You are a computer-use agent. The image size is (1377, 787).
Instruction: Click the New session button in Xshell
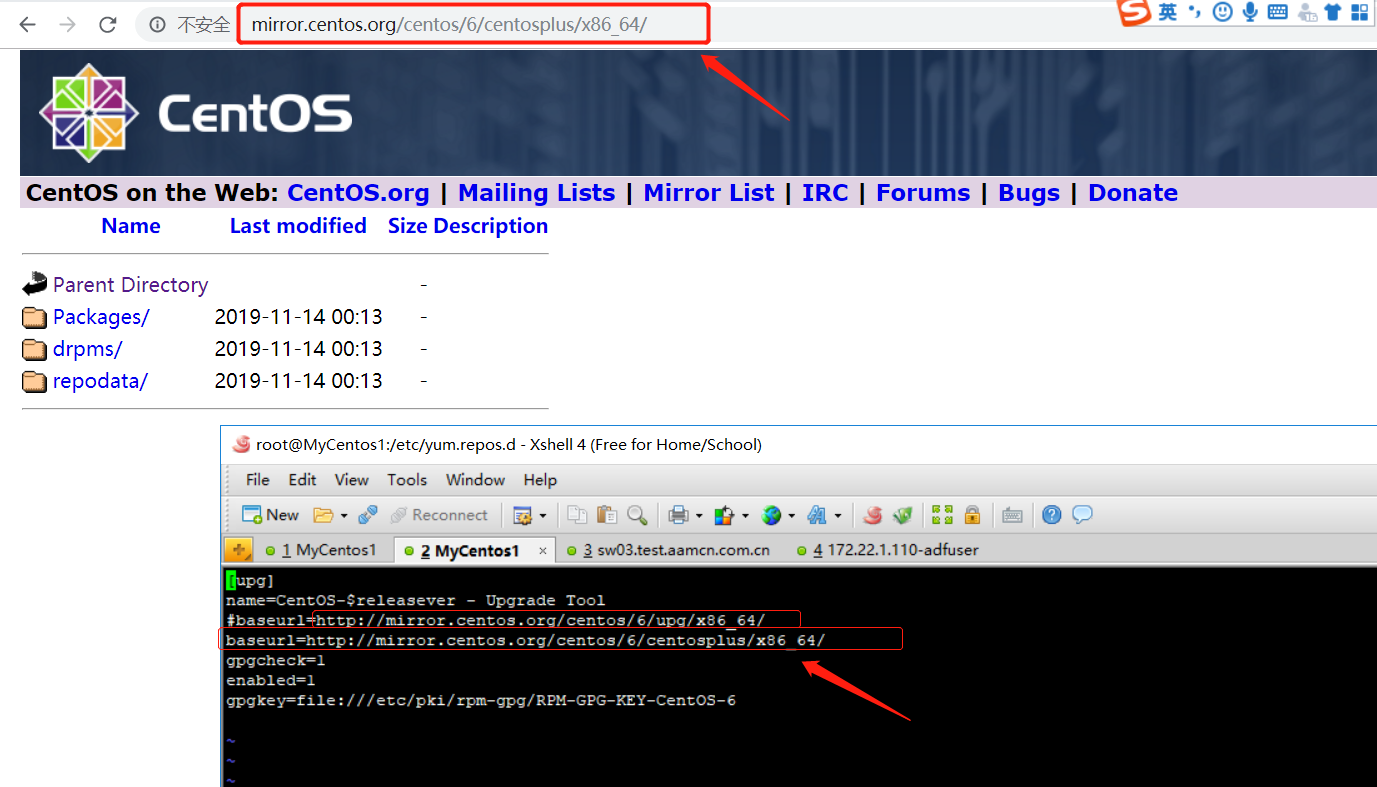pos(270,515)
